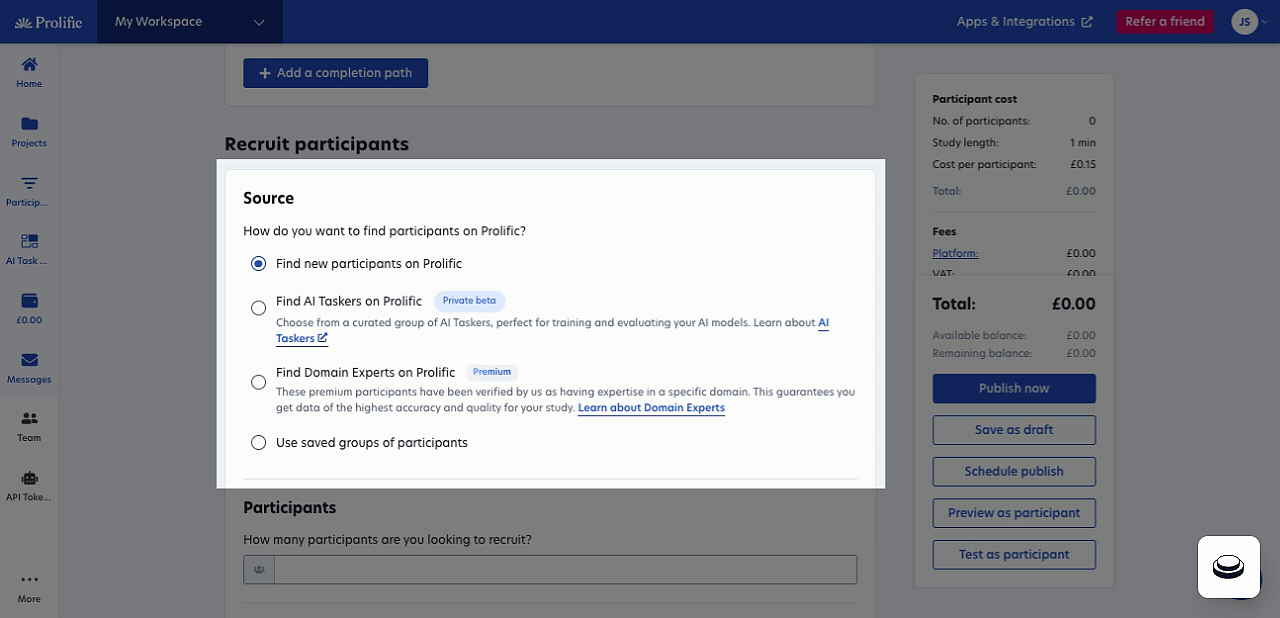
Task: Click the Cost per participant value £0.15
Action: [x=1081, y=164]
